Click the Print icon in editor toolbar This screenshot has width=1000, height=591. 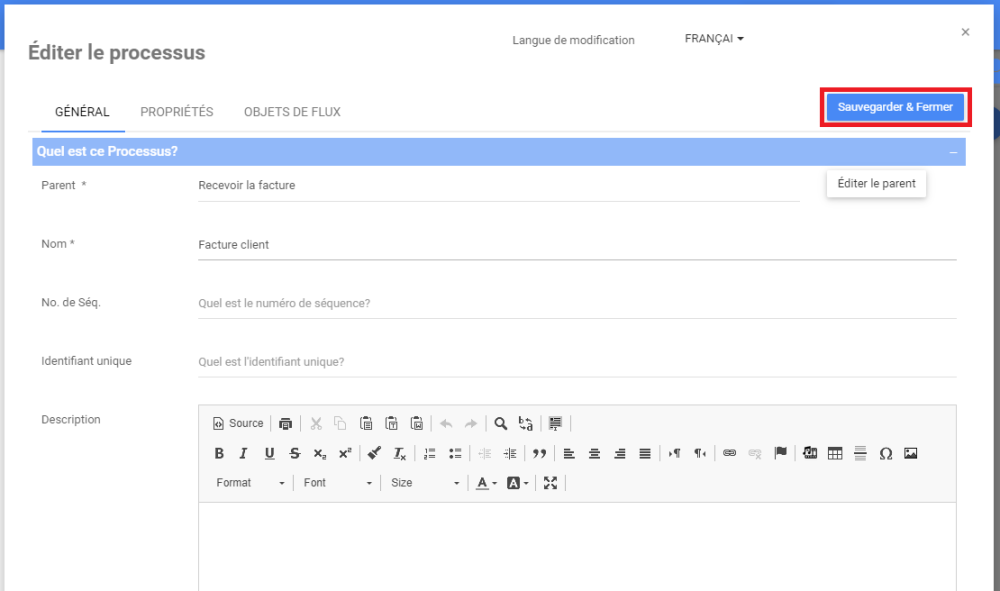coord(285,423)
